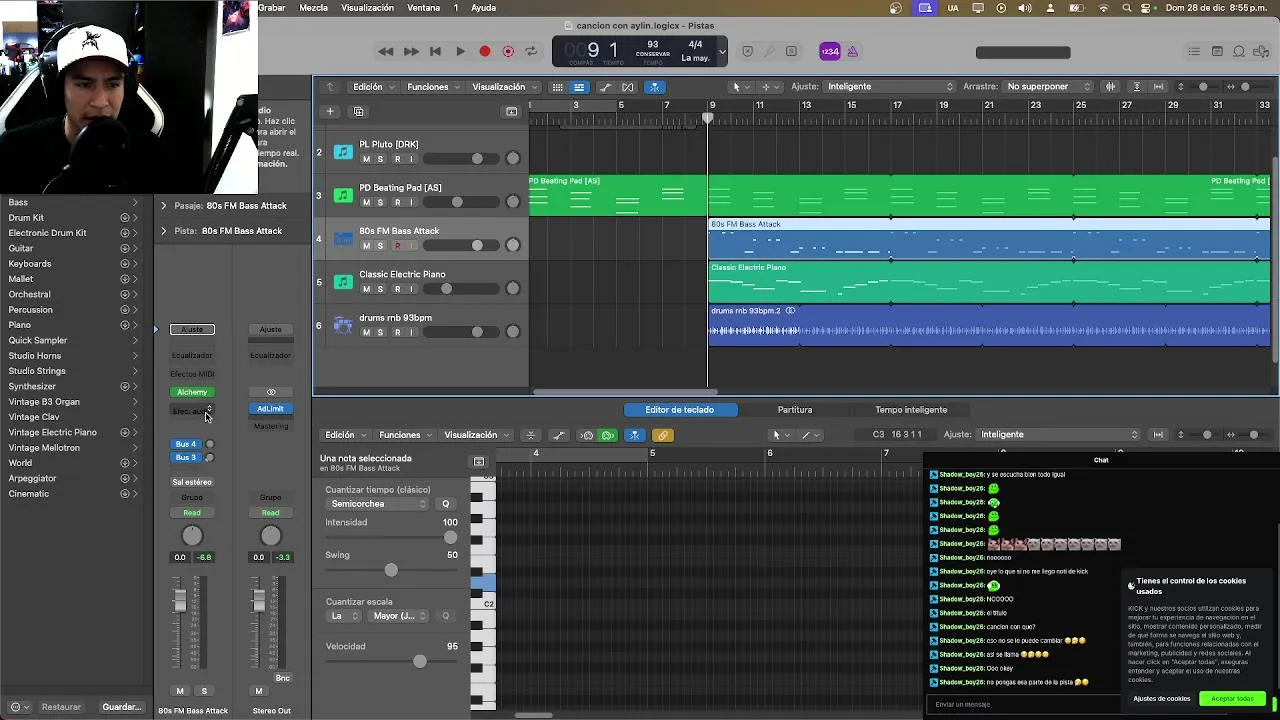Go to beginning of project
The height and width of the screenshot is (720, 1280).
[x=435, y=51]
